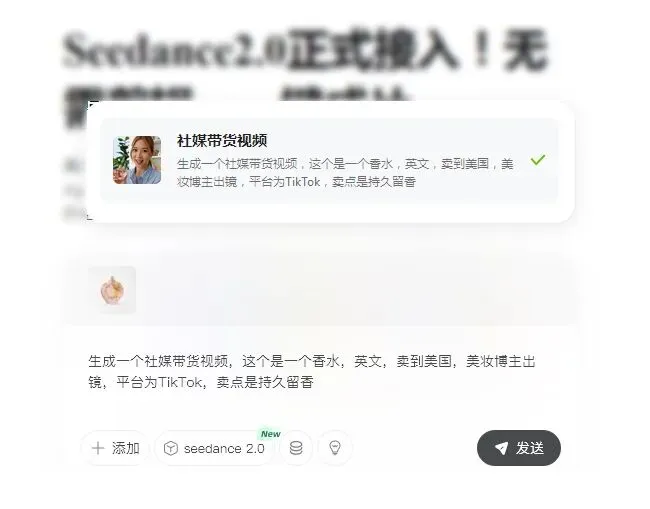650x509 pixels.
Task: Click the plus icon next to 添加
Action: [x=98, y=448]
